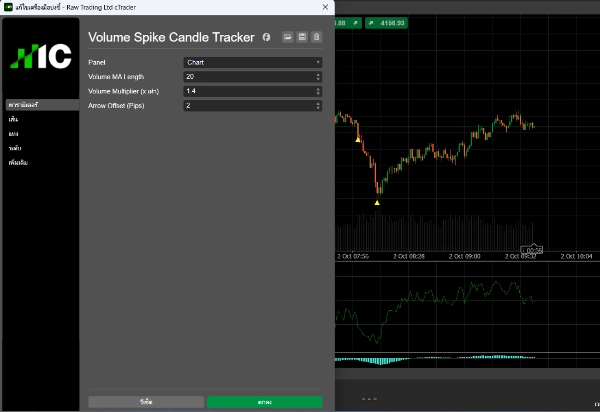
Task: Click the upper yellow volume spike arrow on chart
Action: click(358, 140)
